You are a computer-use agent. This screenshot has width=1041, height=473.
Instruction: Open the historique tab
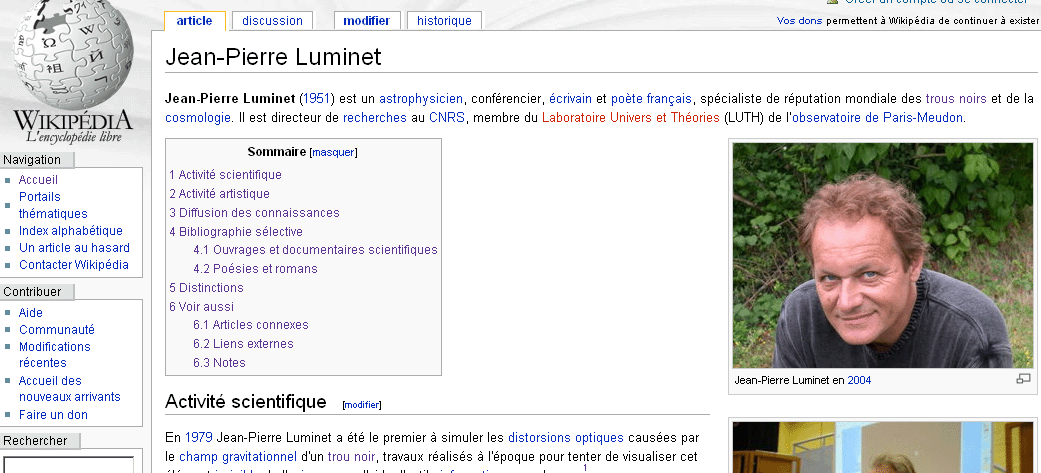click(x=444, y=21)
